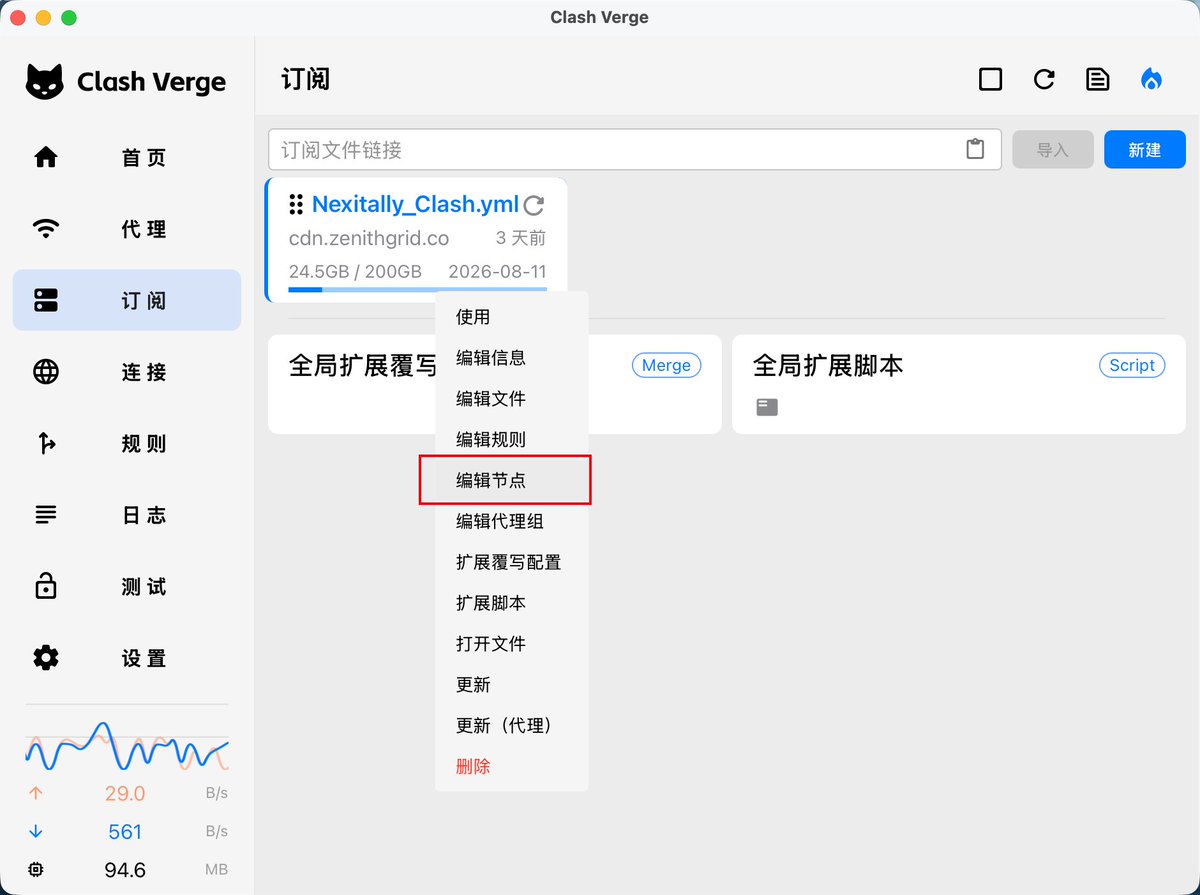Click the traffic graph in sidebar

(x=127, y=746)
